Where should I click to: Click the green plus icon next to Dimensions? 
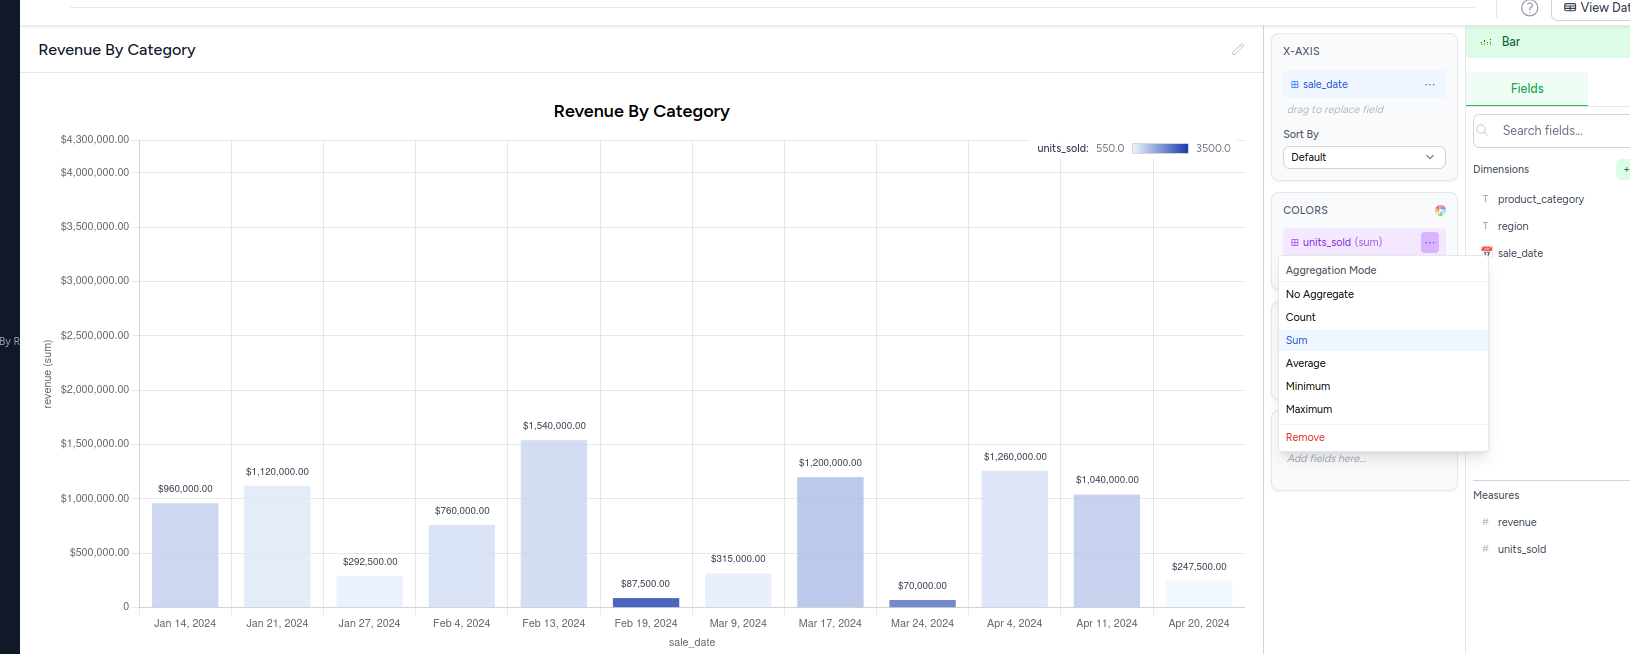point(1624,170)
